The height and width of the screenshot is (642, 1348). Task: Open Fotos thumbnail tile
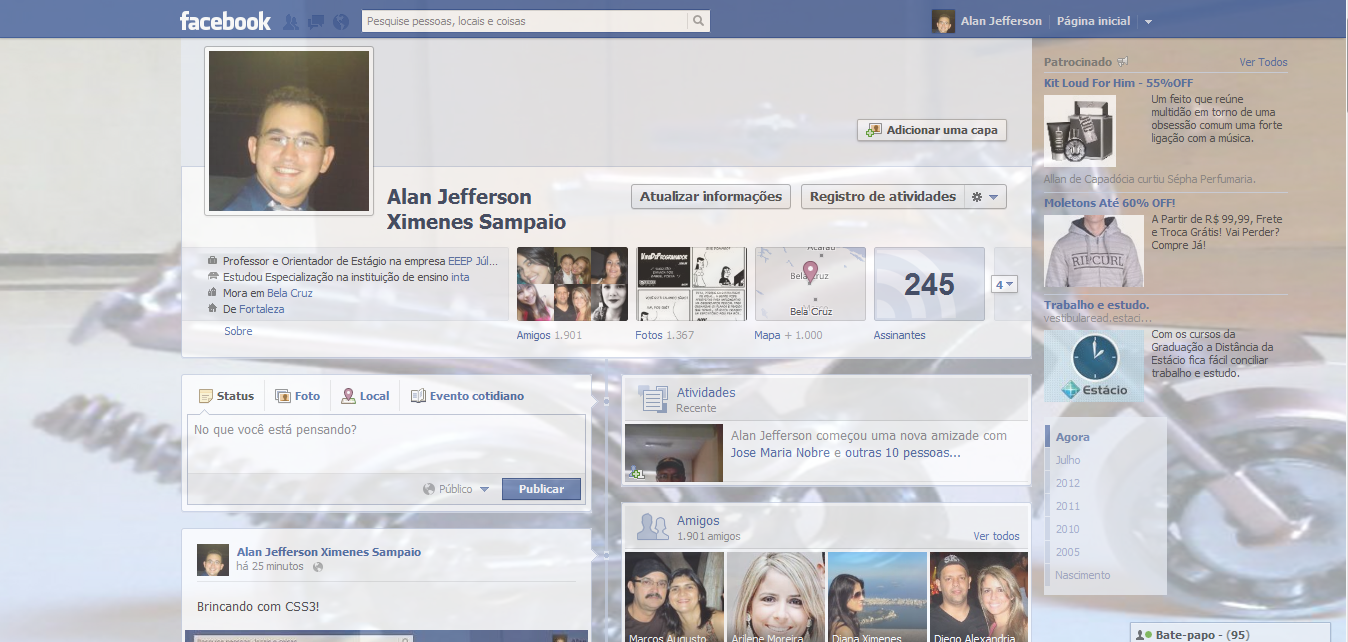click(691, 284)
